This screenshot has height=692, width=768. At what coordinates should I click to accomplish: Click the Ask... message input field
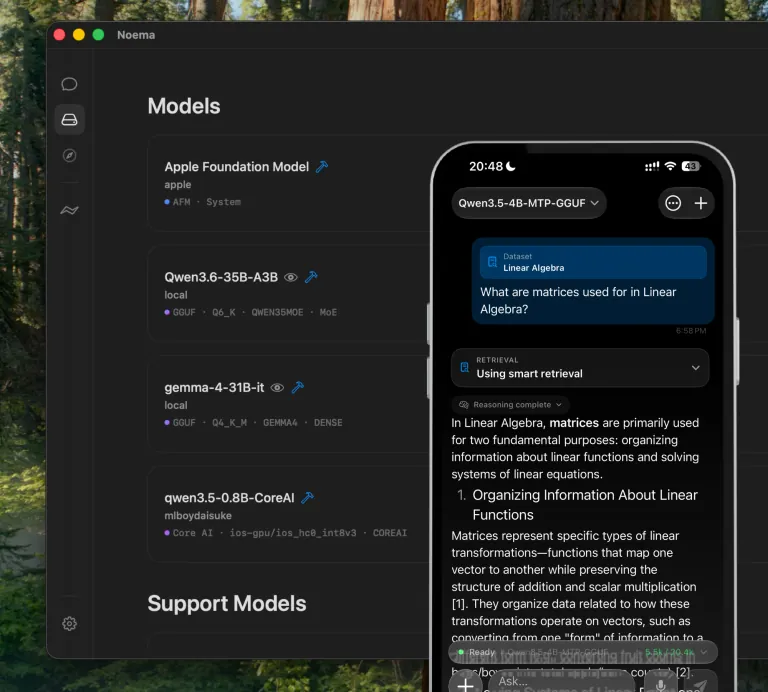[563, 681]
